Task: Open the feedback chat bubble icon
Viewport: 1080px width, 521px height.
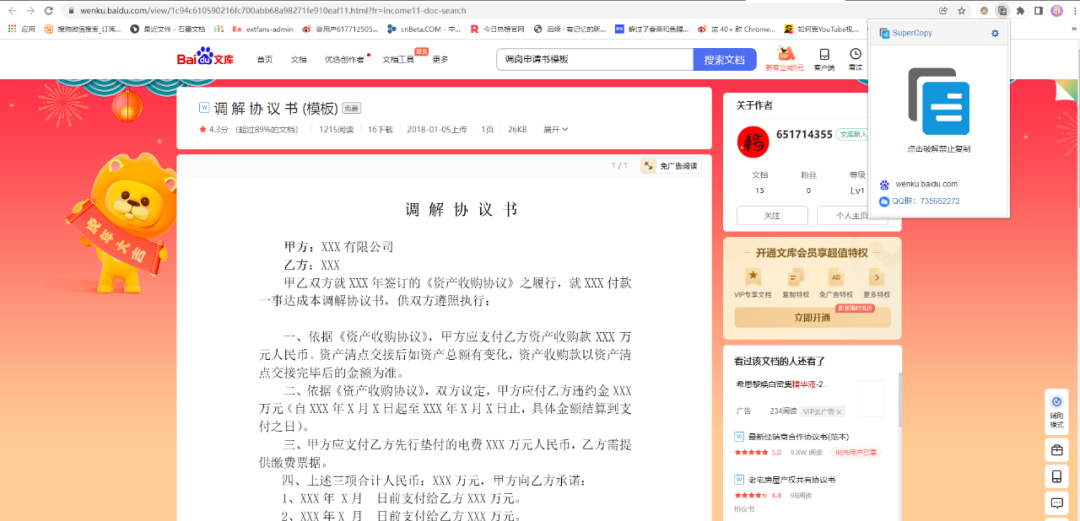Action: tap(1056, 501)
